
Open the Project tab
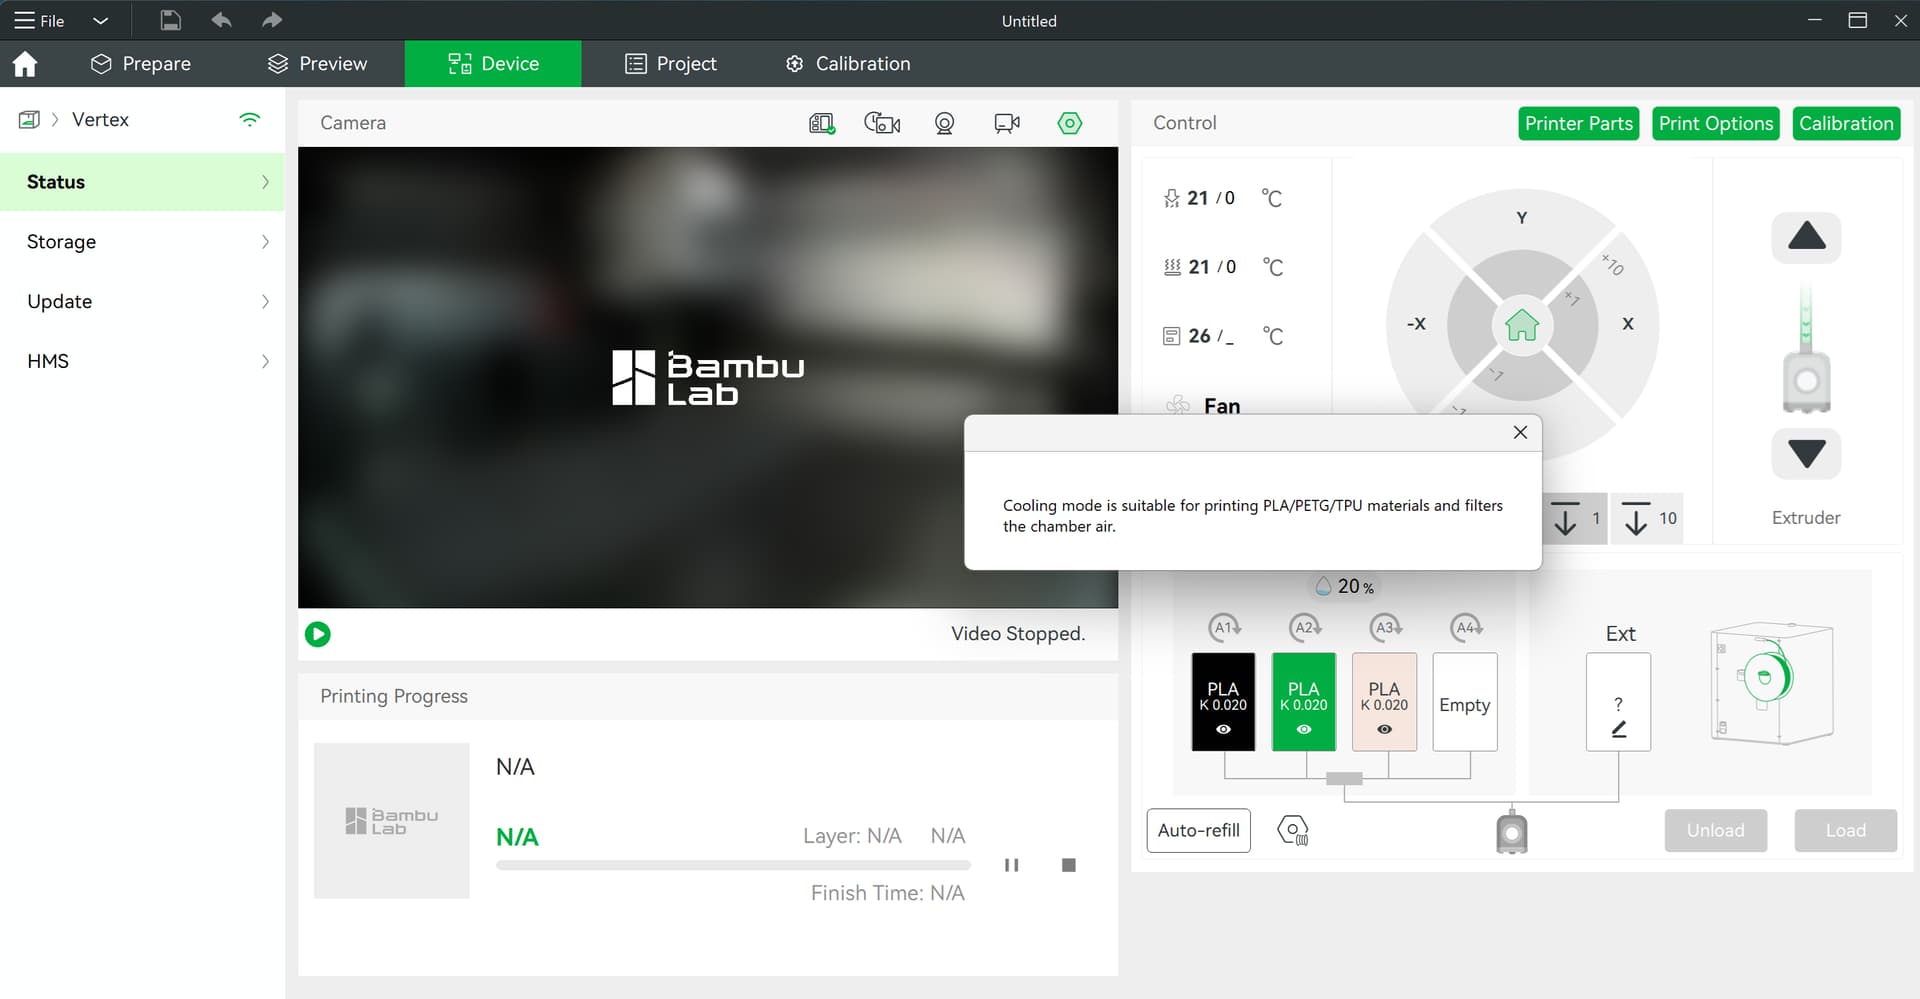670,64
